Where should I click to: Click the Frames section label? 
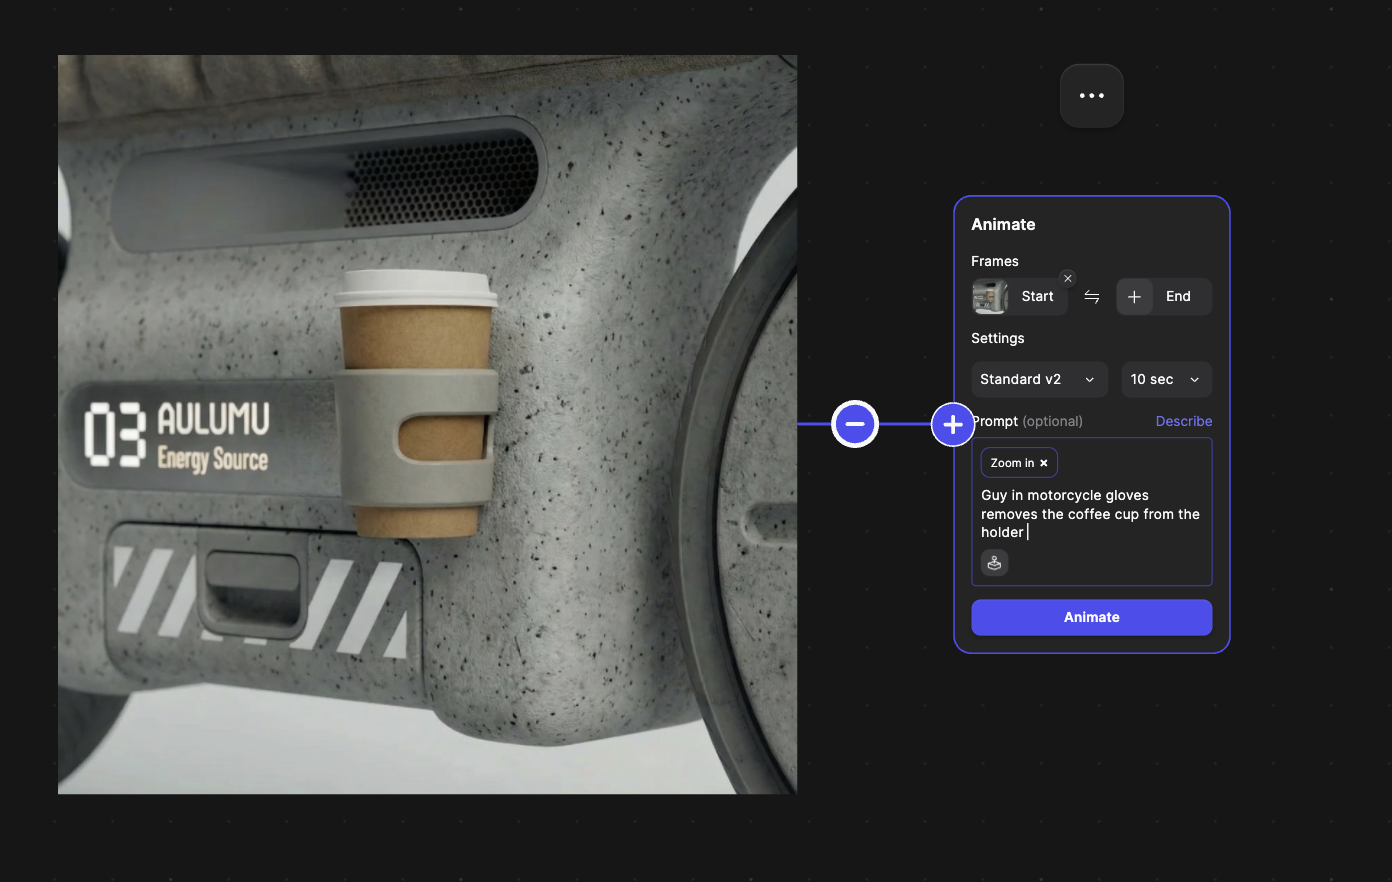[x=995, y=261]
